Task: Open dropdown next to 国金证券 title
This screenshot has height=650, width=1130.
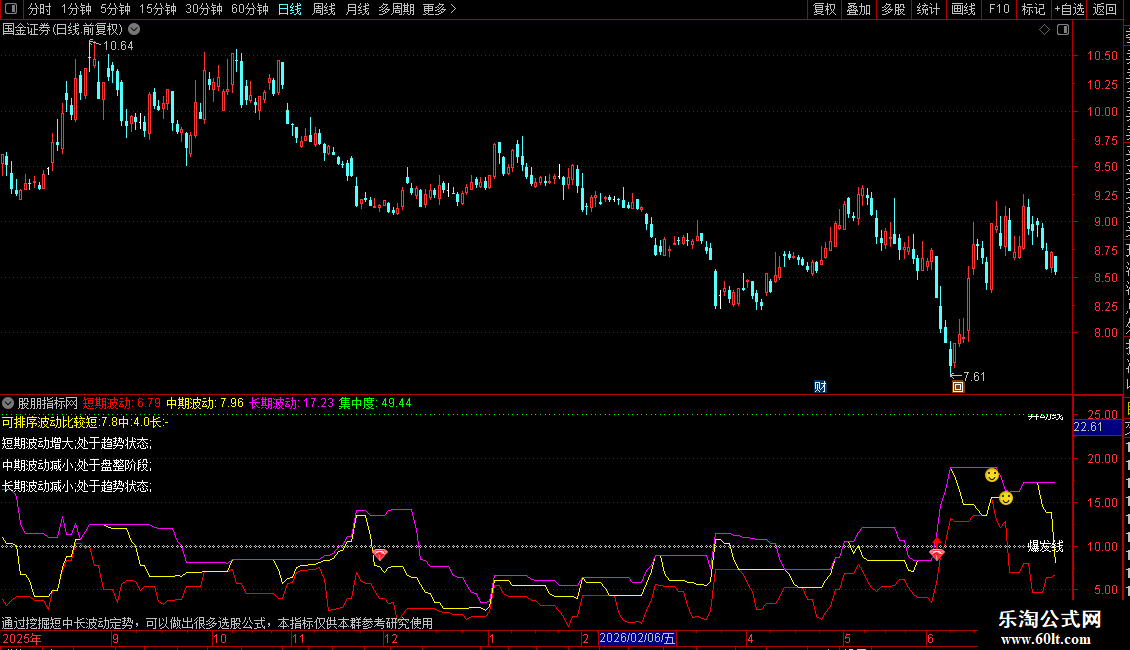Action: [134, 30]
